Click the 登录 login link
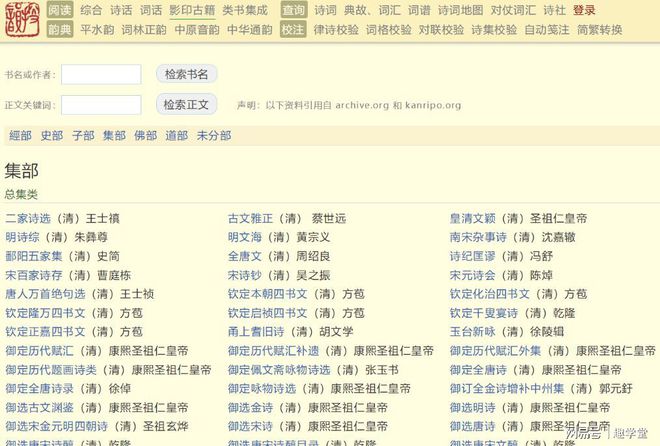 pos(584,10)
